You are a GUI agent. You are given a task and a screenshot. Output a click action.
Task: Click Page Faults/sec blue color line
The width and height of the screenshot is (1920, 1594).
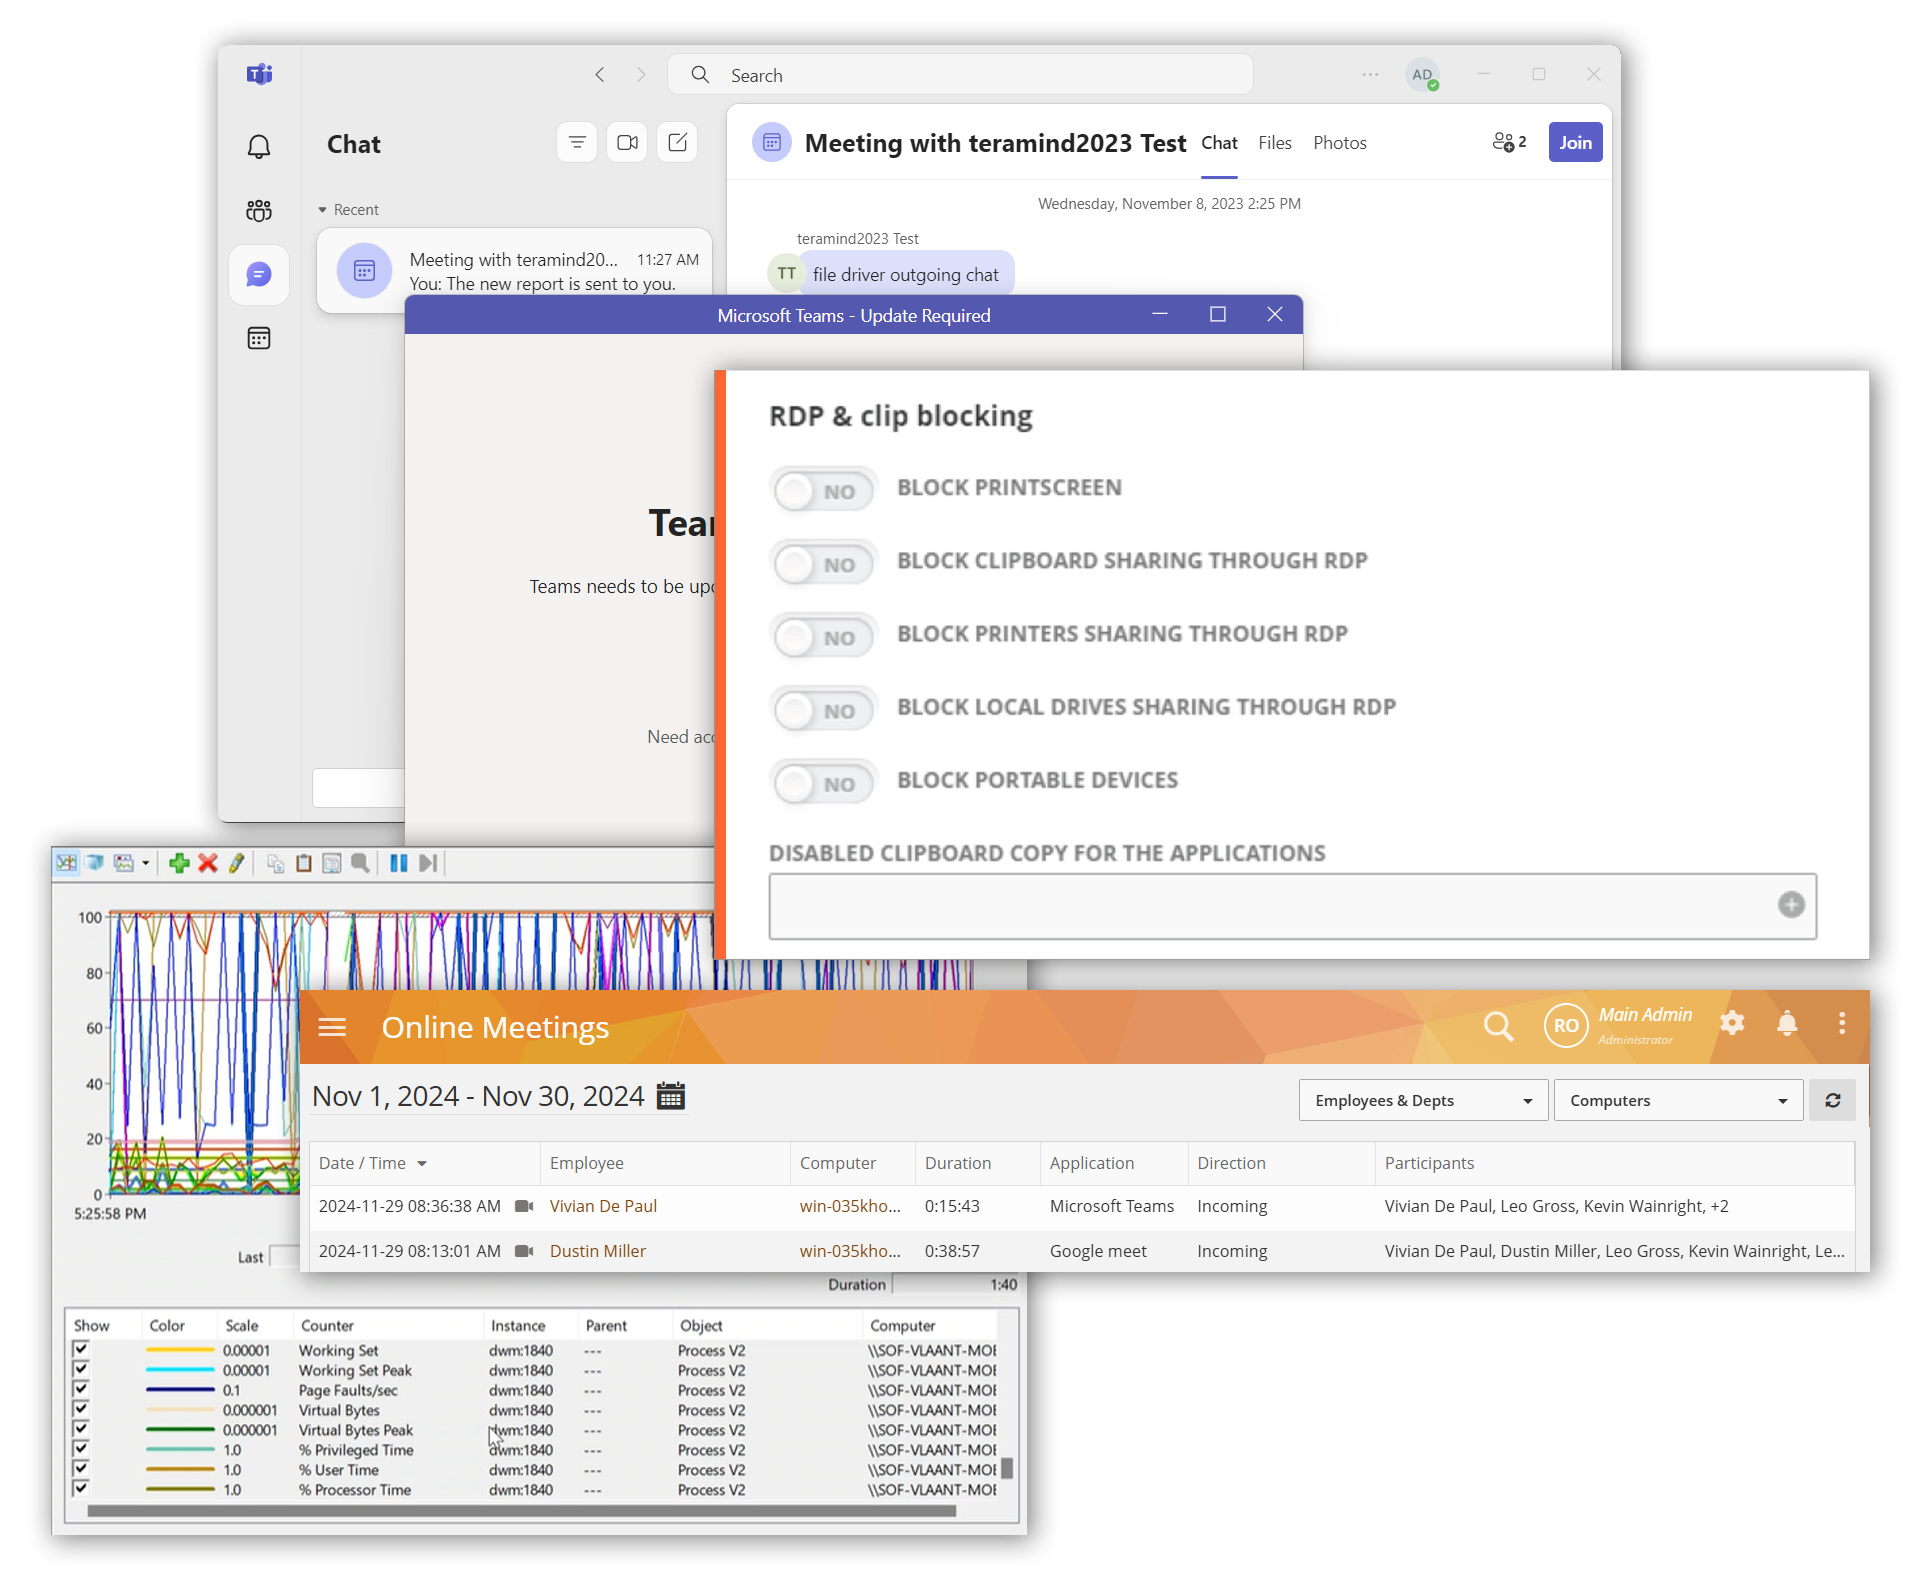tap(180, 1390)
